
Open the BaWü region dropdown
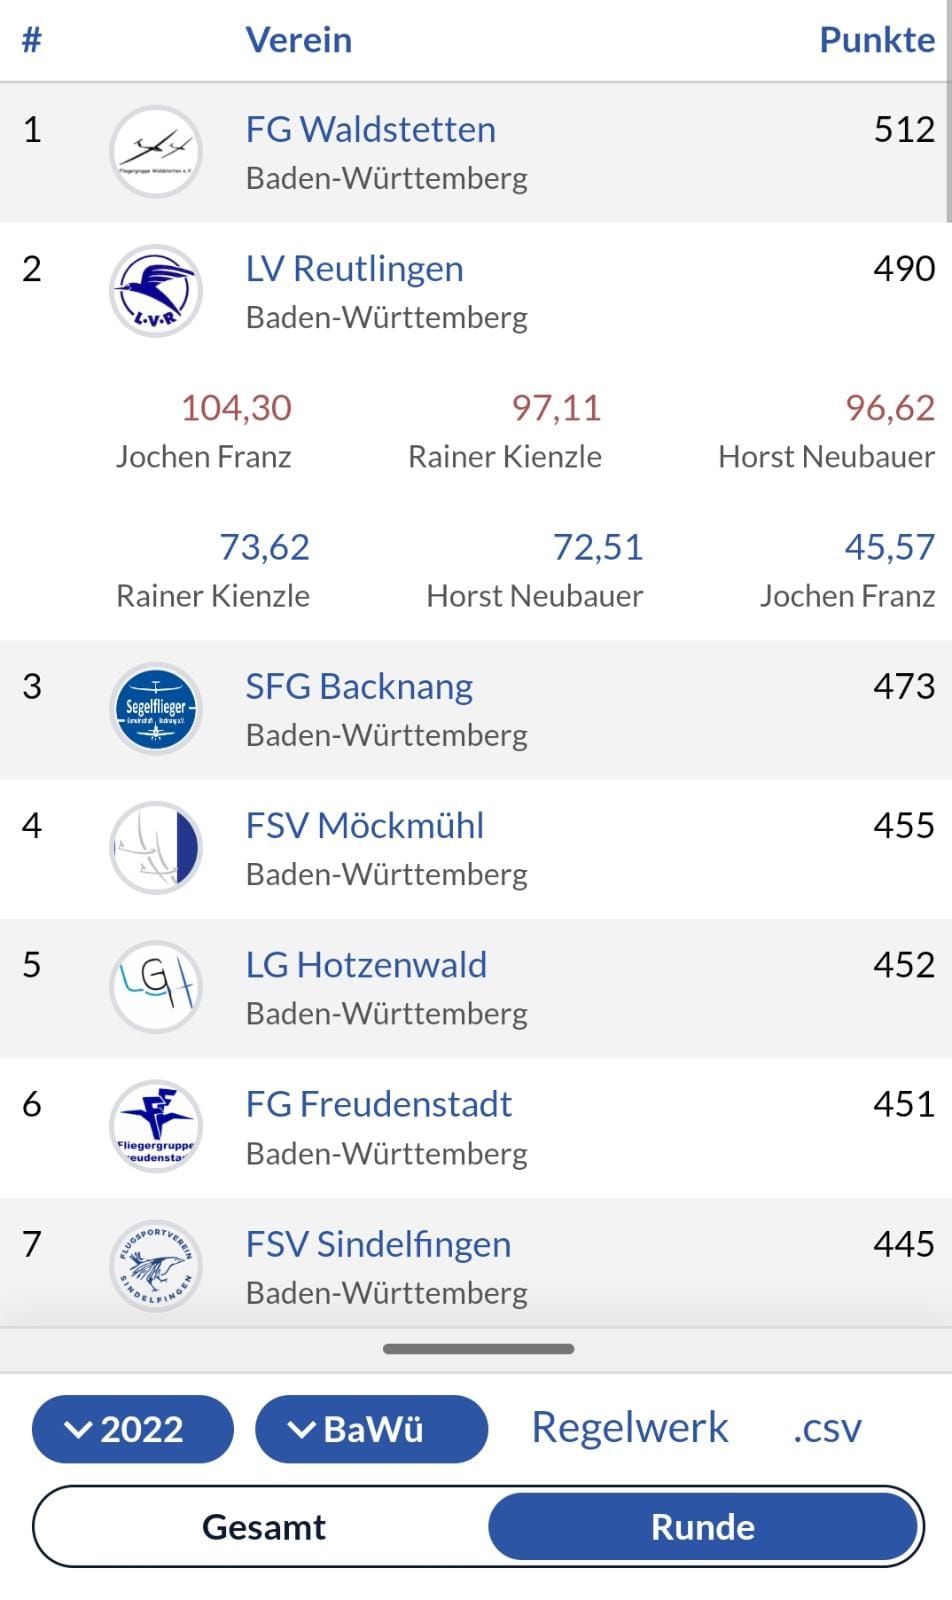pyautogui.click(x=371, y=1429)
